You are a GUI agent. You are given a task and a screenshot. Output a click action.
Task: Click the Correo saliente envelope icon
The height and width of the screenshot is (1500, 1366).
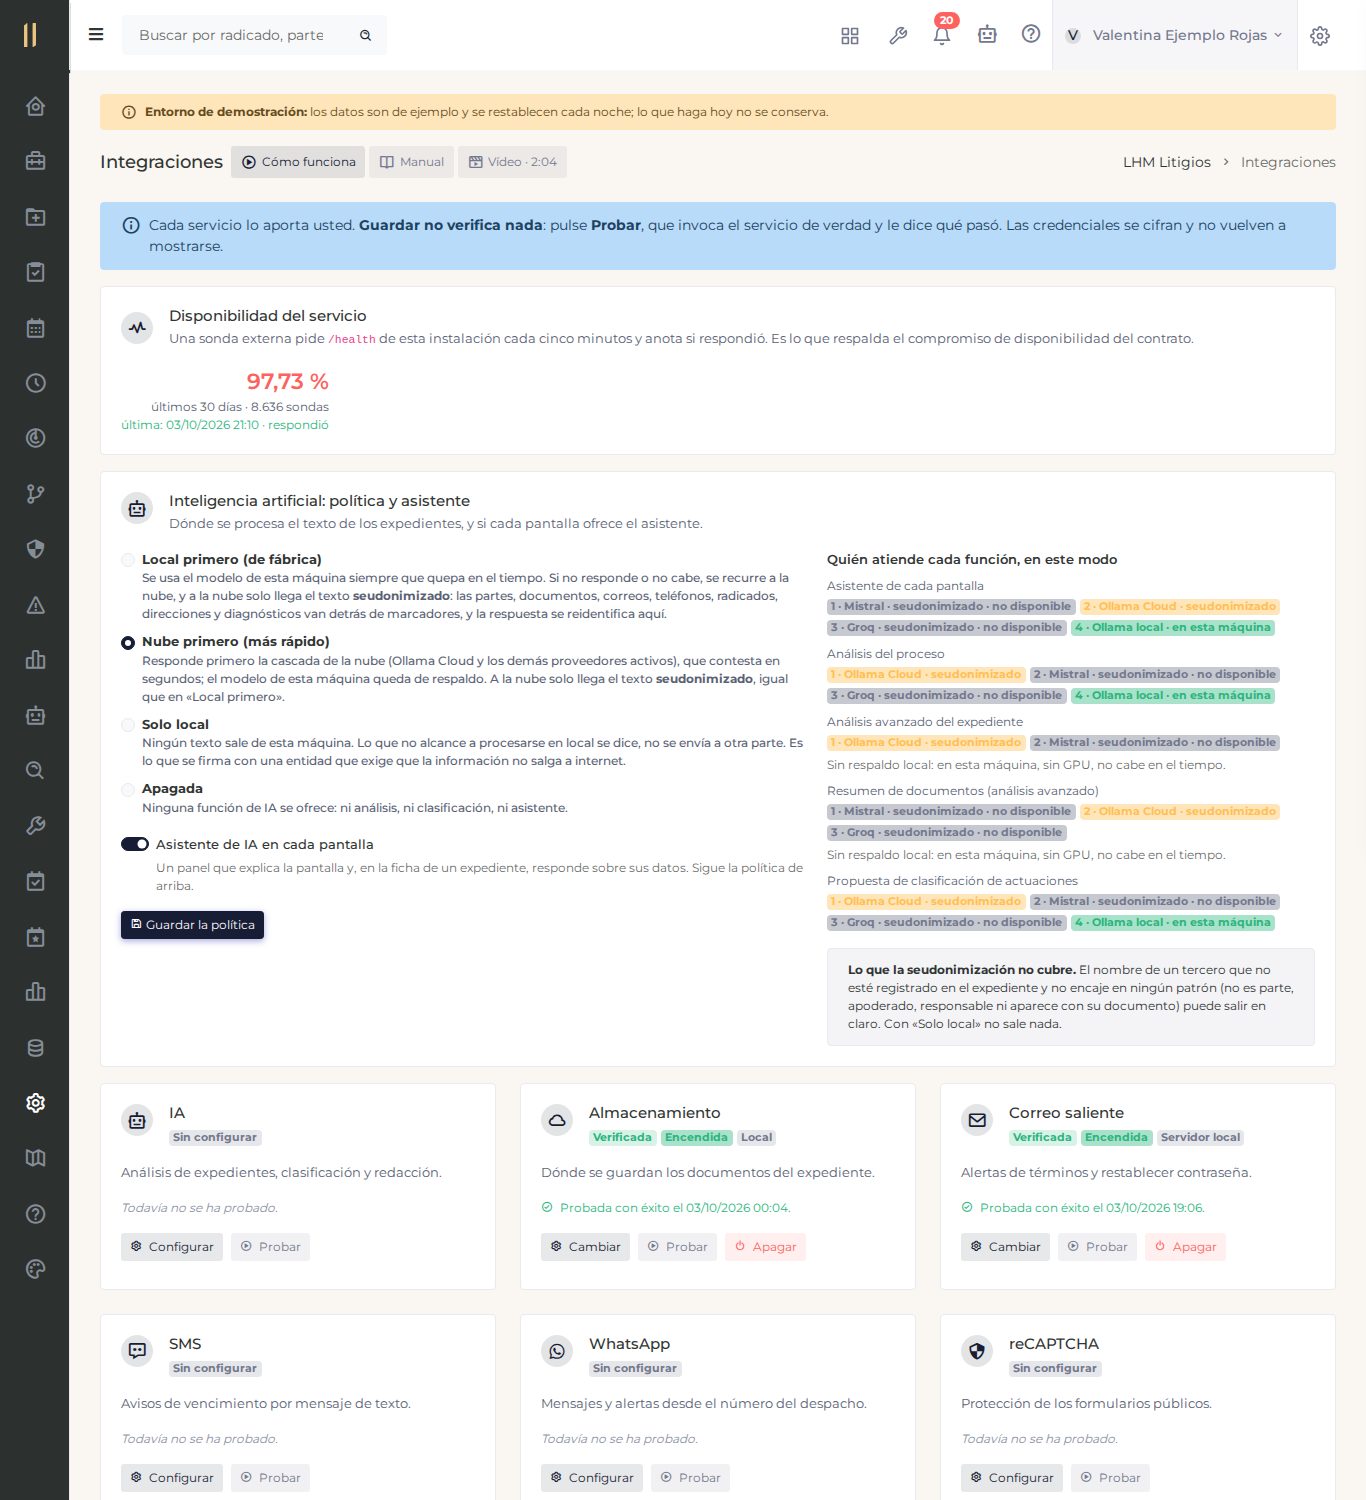(x=977, y=1120)
